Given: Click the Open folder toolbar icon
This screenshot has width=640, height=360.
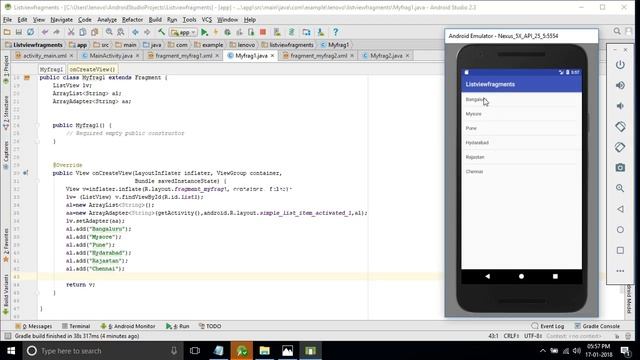Looking at the screenshot, I should pyautogui.click(x=7, y=32).
